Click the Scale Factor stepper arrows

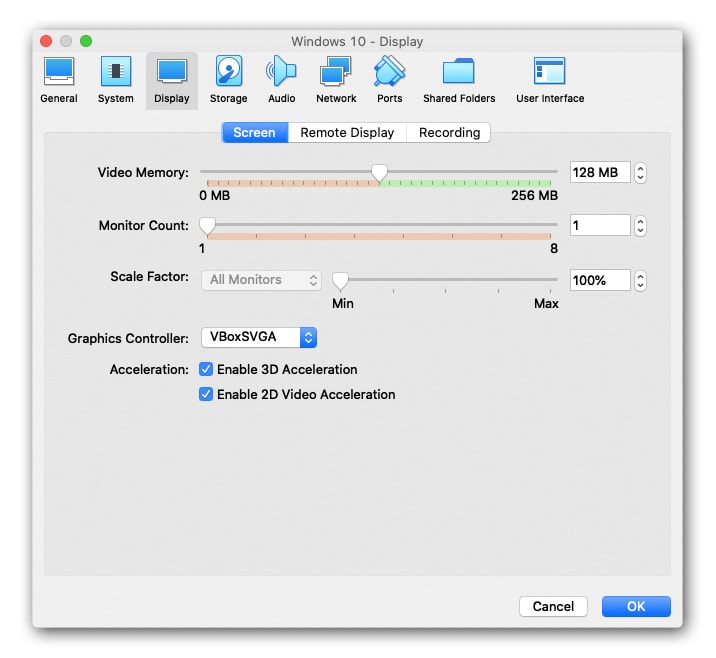(x=640, y=280)
